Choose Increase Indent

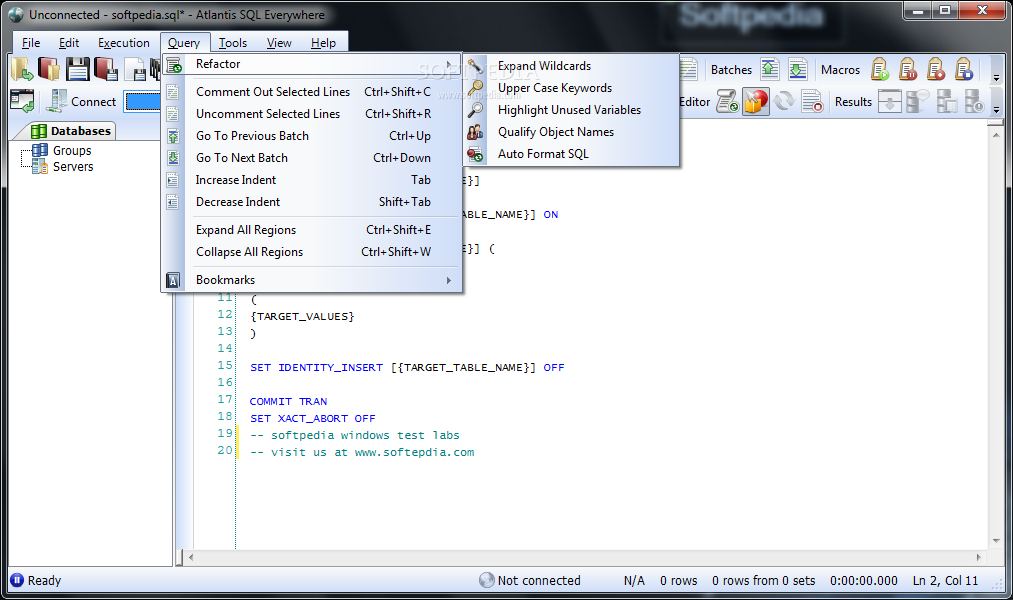click(311, 180)
